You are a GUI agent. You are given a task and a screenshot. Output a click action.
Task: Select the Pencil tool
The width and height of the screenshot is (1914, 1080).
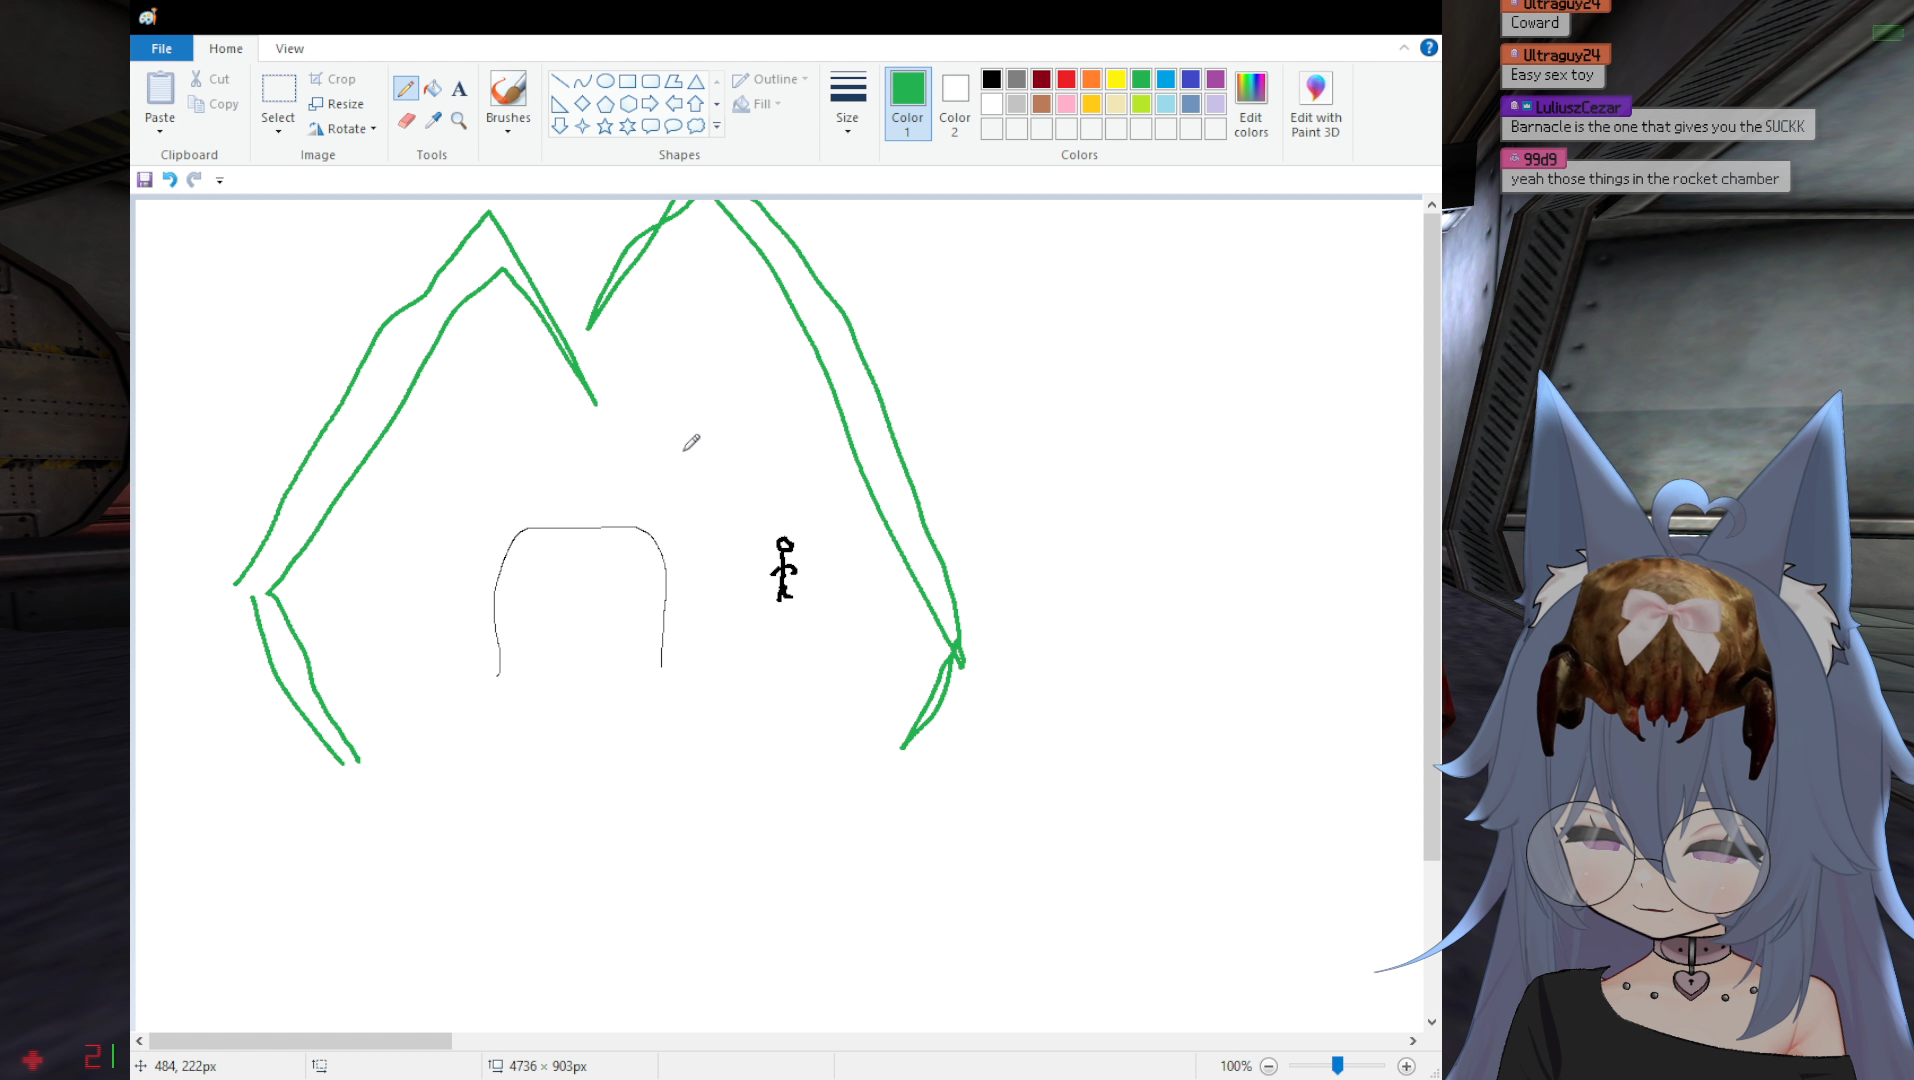(x=405, y=89)
